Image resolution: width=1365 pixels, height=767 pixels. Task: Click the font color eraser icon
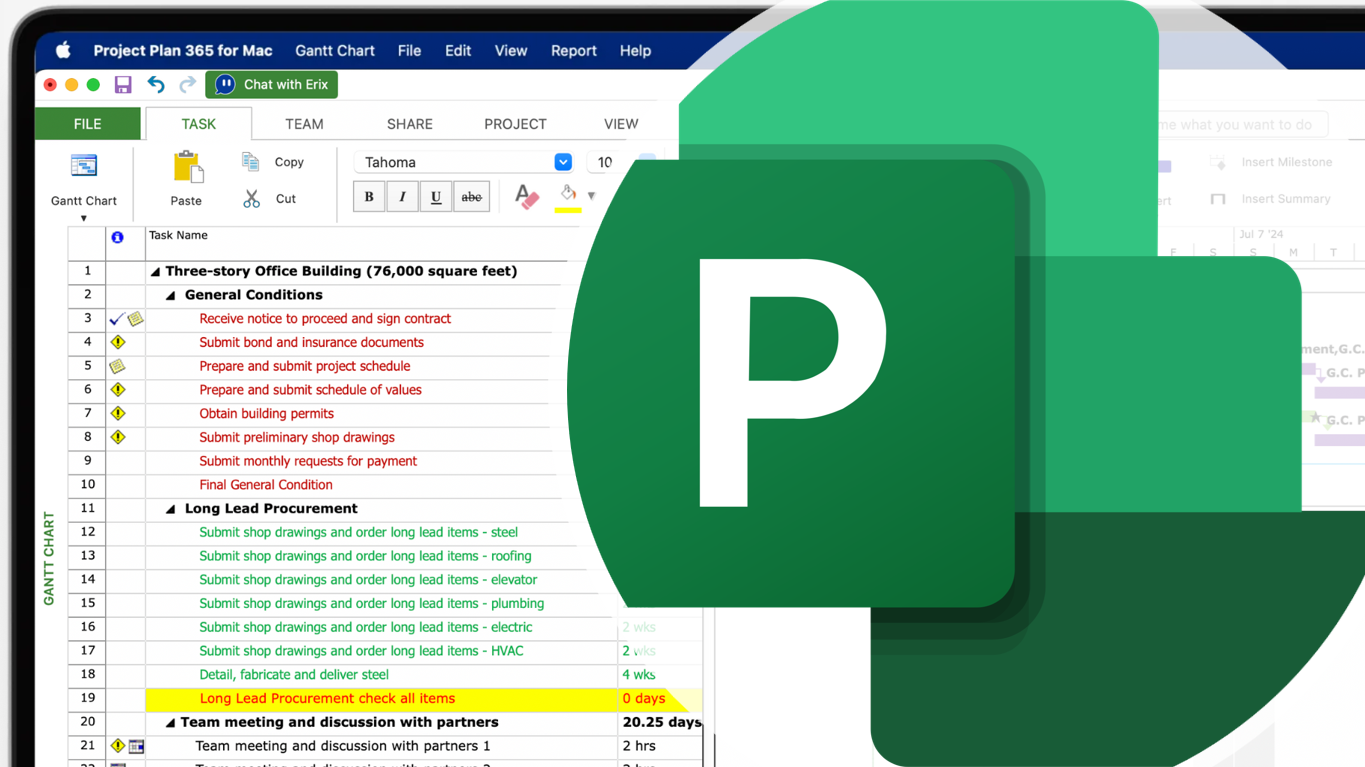click(526, 197)
